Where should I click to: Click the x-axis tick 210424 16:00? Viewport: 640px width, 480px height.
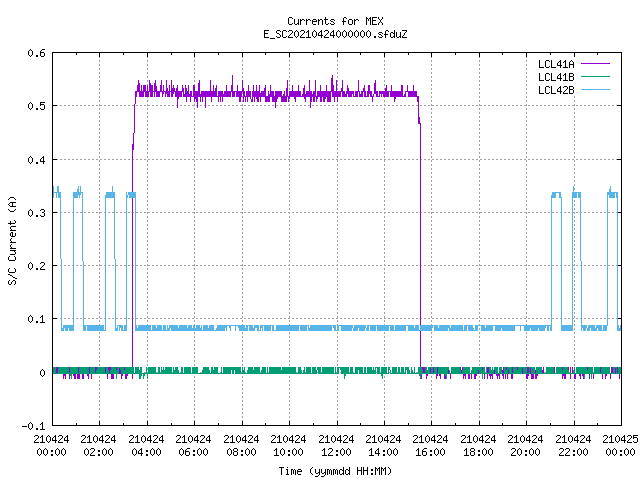(430, 446)
